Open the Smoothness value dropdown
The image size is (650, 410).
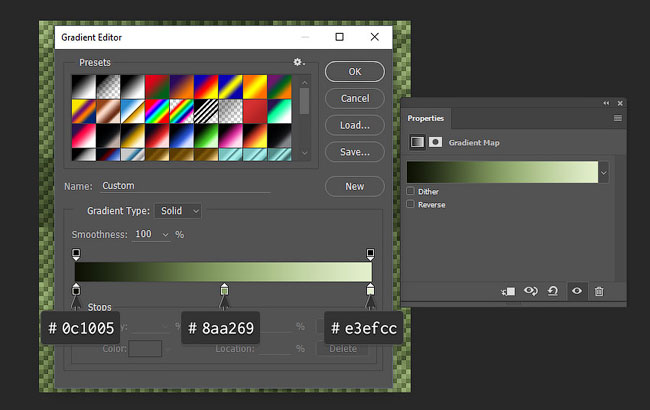(x=165, y=235)
